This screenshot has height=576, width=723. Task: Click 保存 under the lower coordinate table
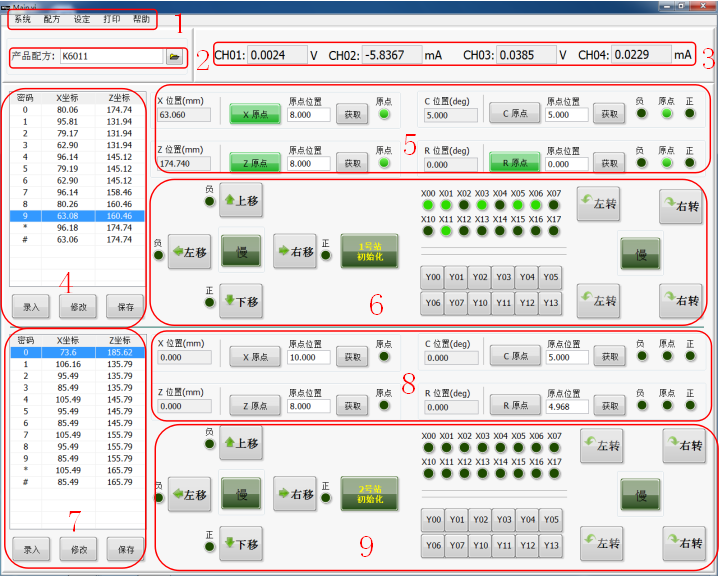point(126,549)
